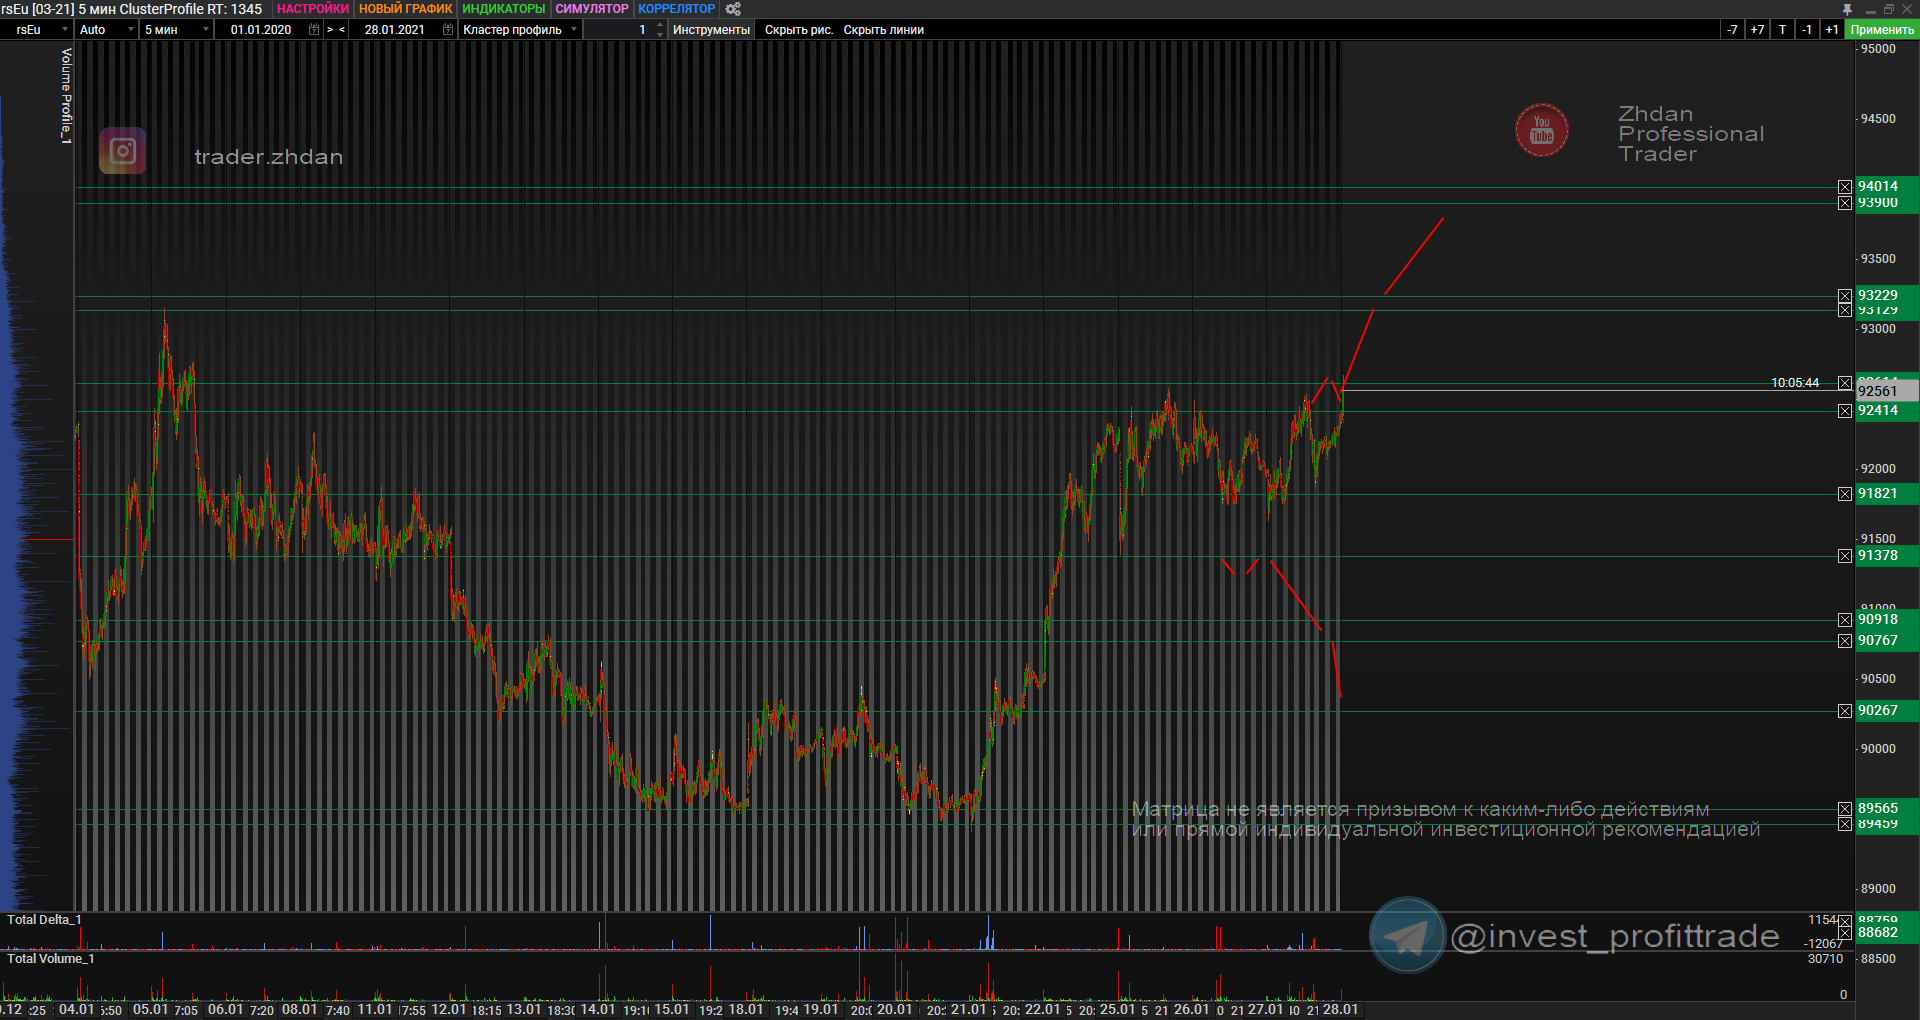The height and width of the screenshot is (1020, 1920).
Task: Expand the rsEu instrument dropdown
Action: tap(65, 30)
